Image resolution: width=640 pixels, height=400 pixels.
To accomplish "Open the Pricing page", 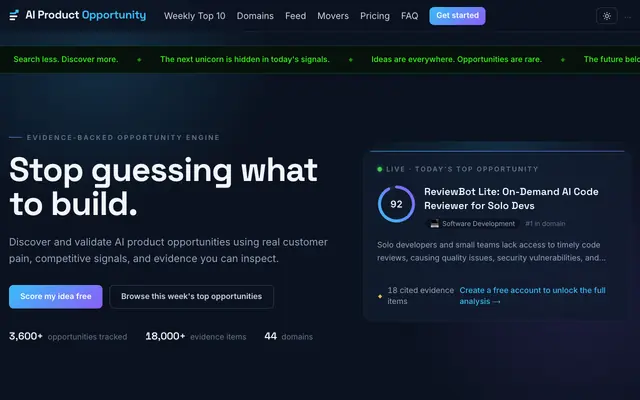I will pyautogui.click(x=375, y=16).
